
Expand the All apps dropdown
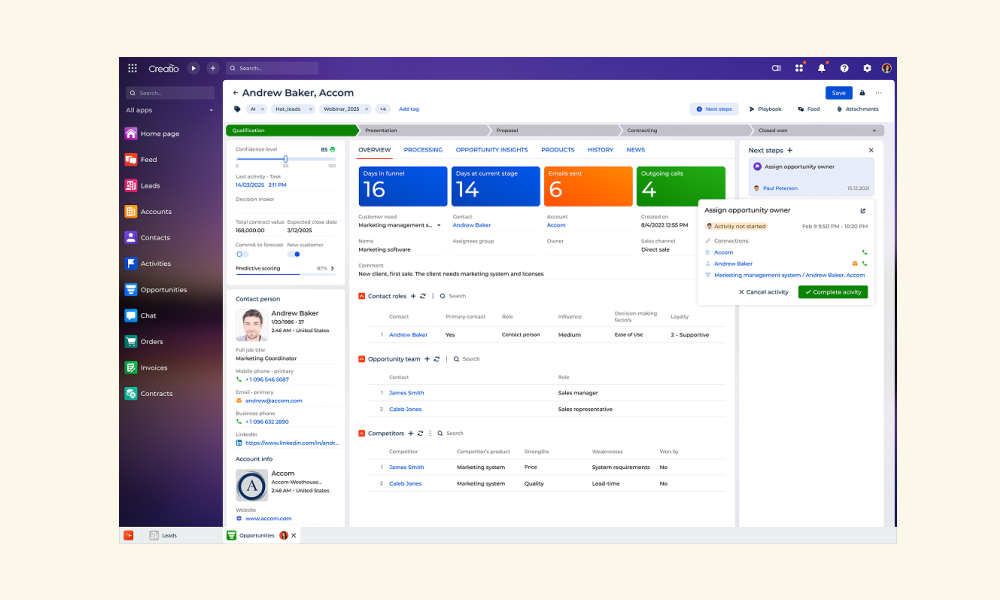coord(170,110)
